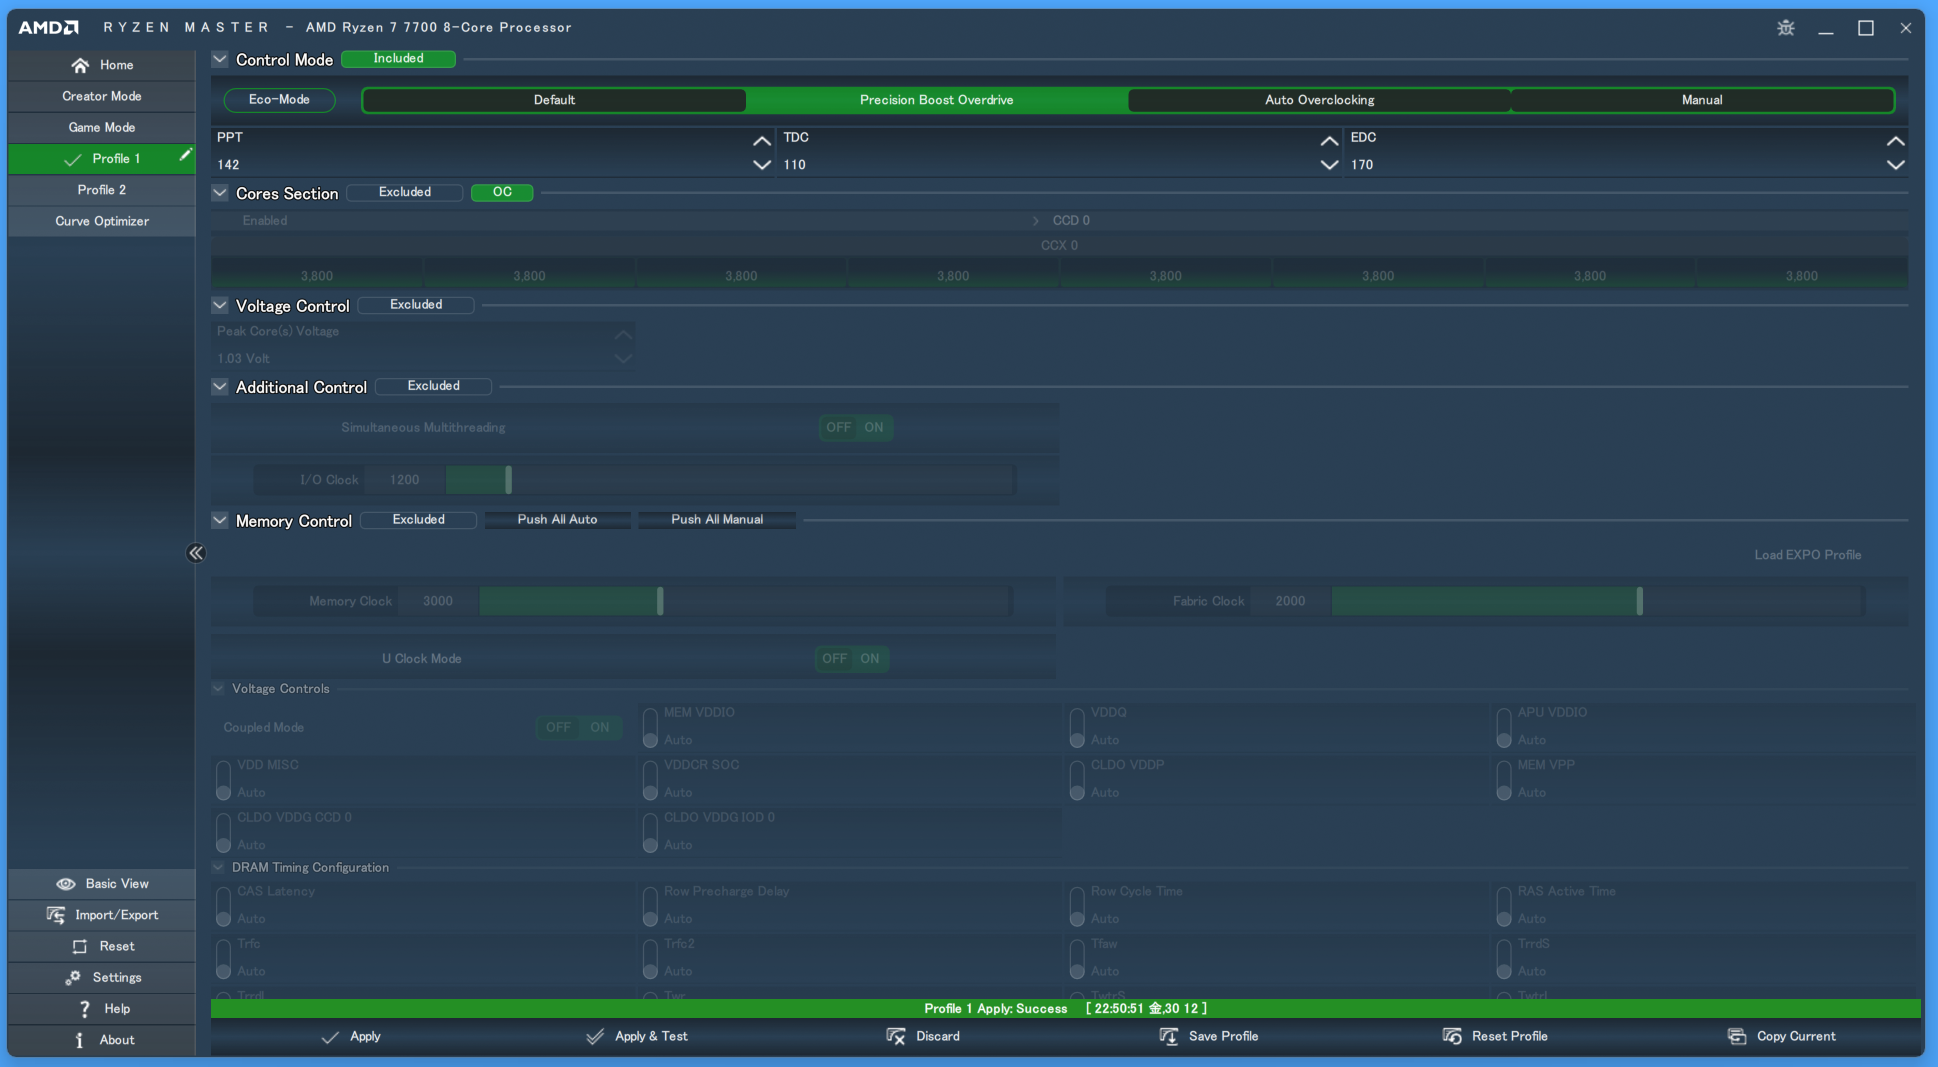Click the Reset Profile icon
Viewport: 1938px width, 1067px height.
point(1452,1037)
